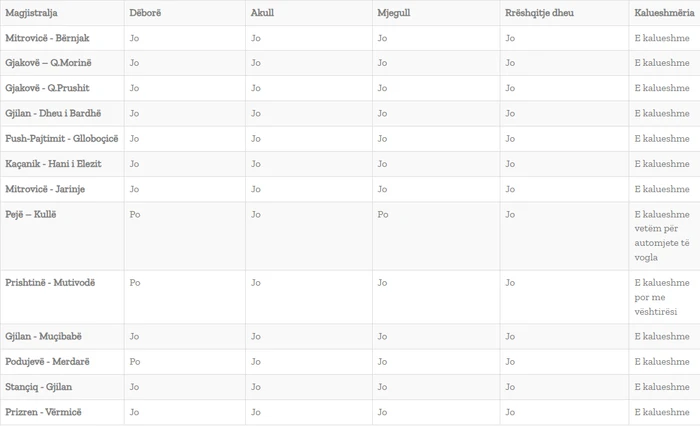Select the Gjakovë - Q.Prushit road name
The image size is (700, 426).
tap(47, 88)
